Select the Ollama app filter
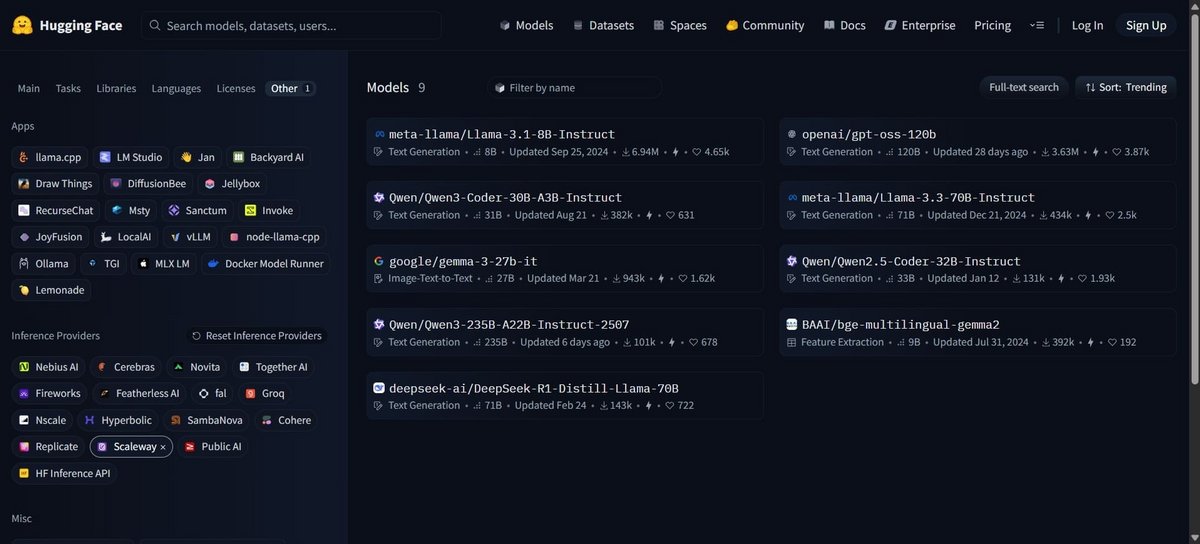The image size is (1200, 544). (44, 264)
